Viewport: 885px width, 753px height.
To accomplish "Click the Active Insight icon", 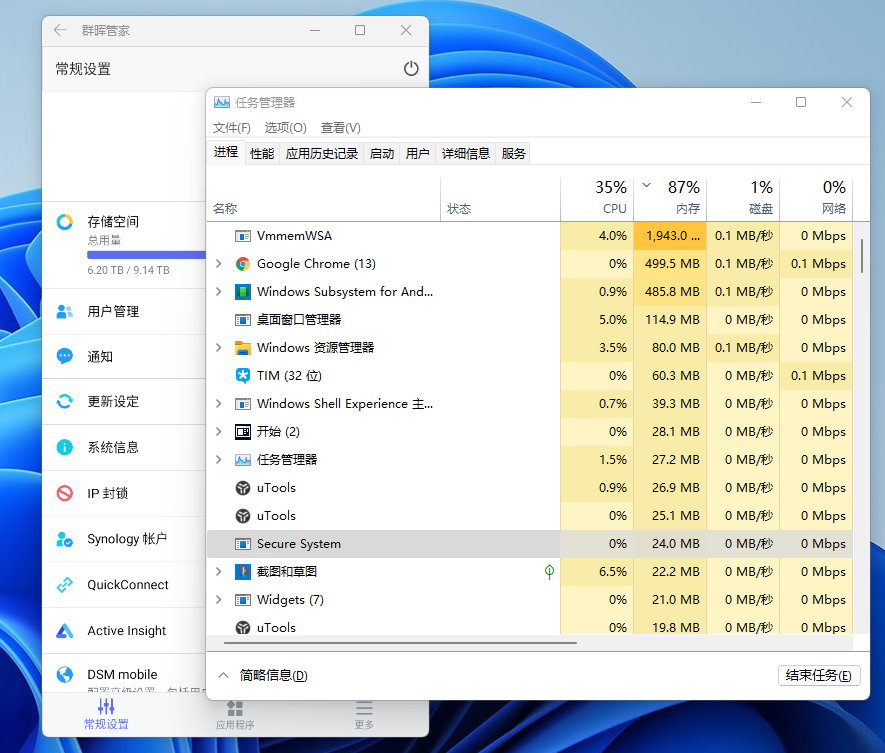I will pos(65,631).
